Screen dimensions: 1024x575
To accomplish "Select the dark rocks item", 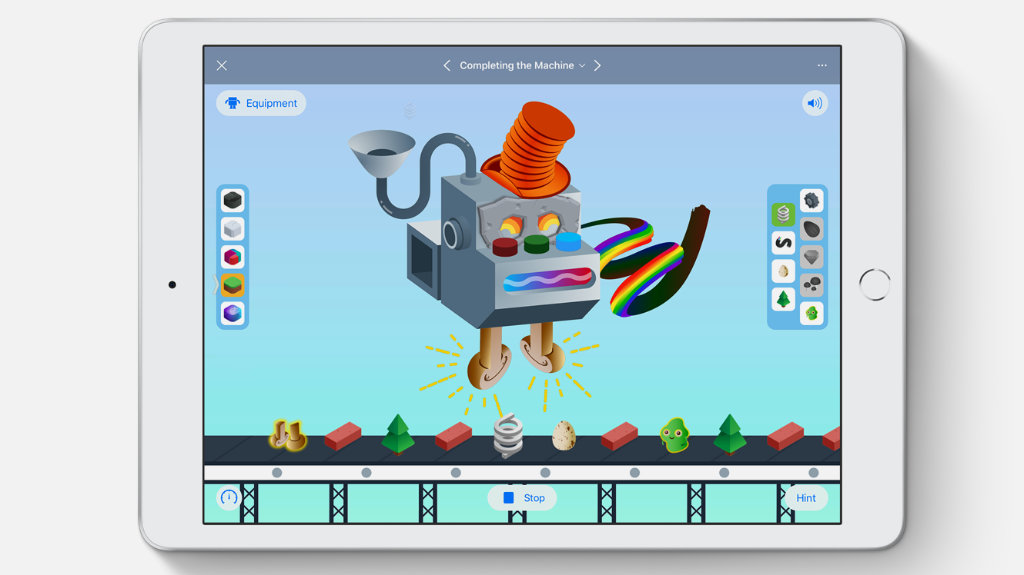I will [812, 285].
